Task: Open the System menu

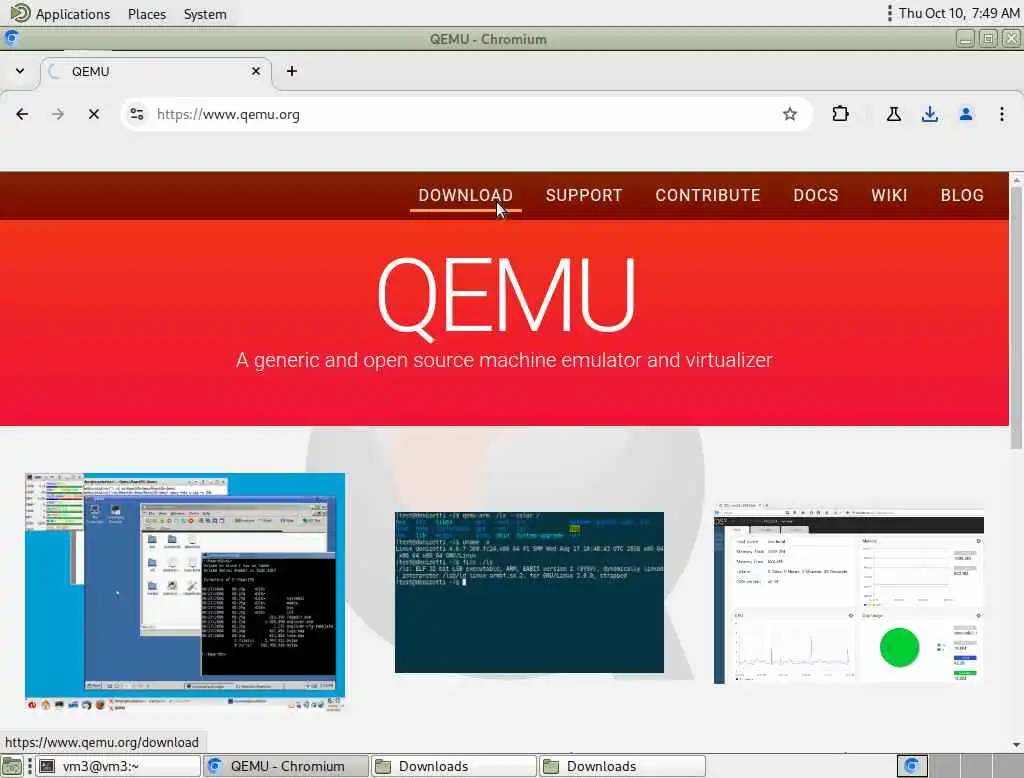Action: click(205, 14)
